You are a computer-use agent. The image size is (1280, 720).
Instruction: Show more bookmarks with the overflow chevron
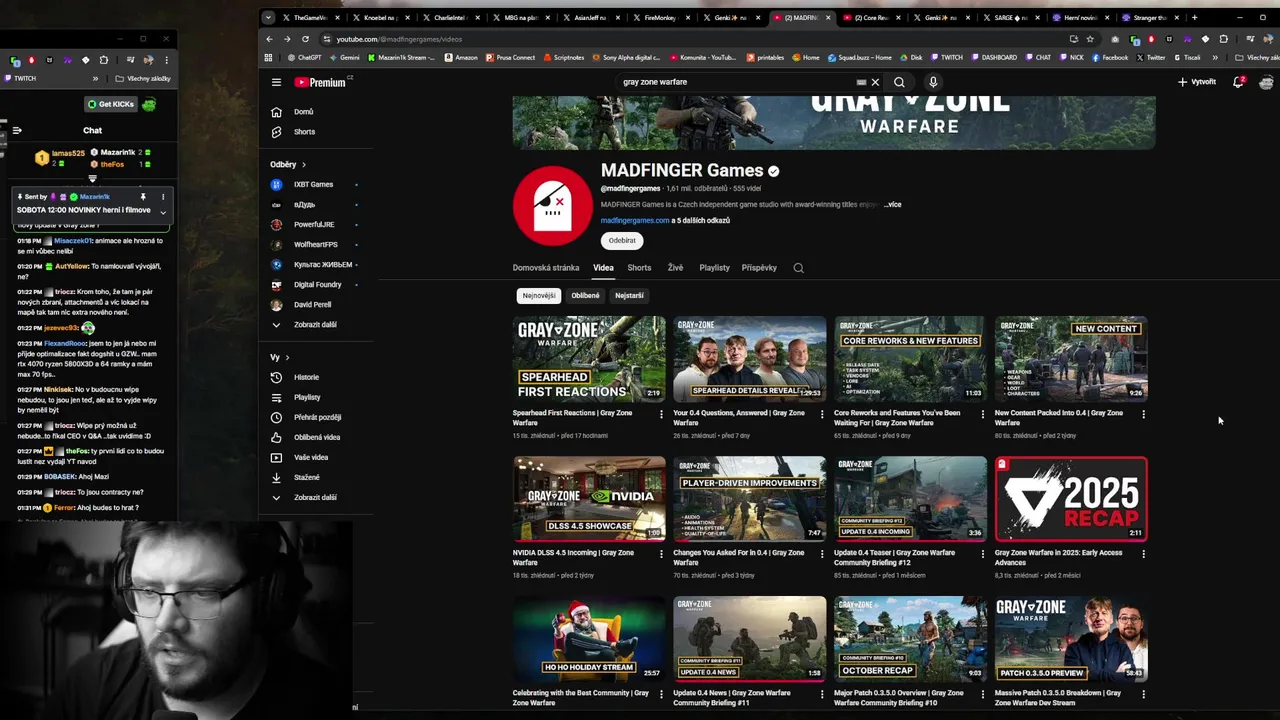point(1215,57)
